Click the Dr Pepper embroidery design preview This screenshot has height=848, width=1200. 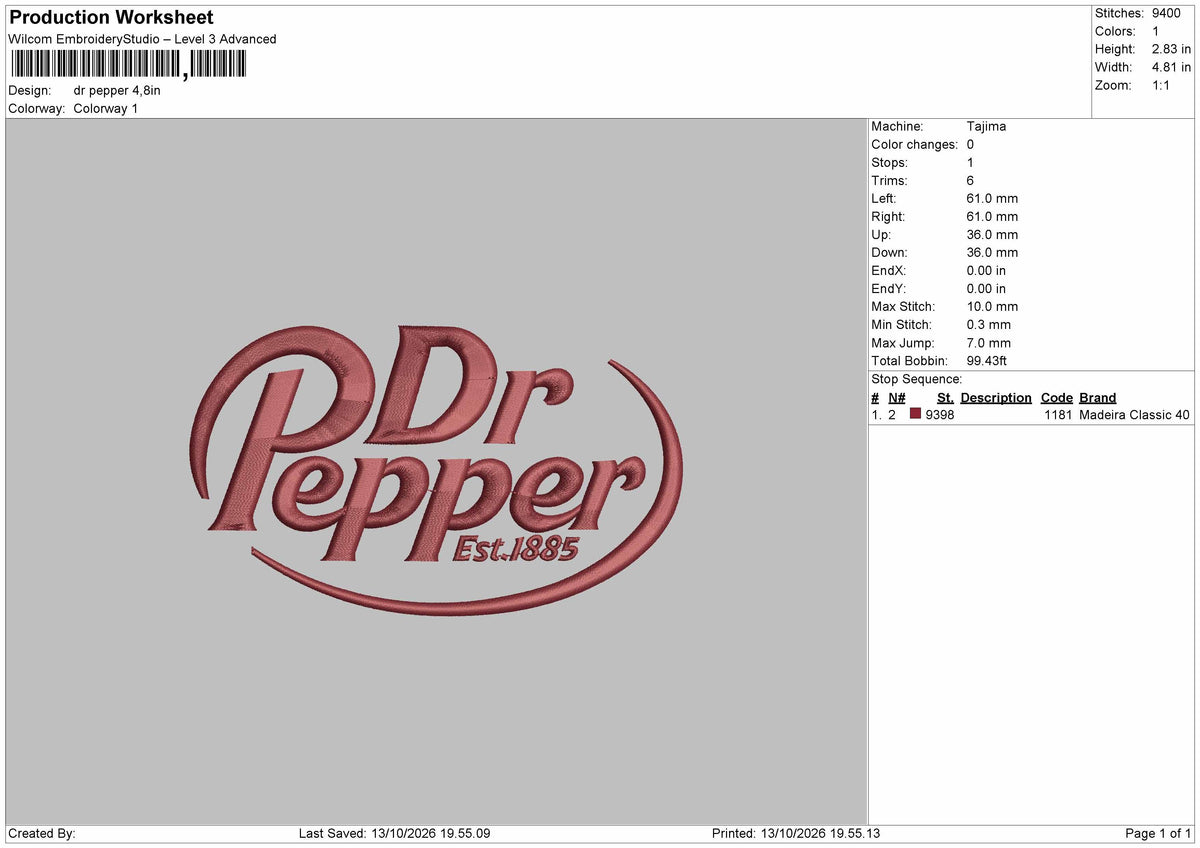pos(436,470)
